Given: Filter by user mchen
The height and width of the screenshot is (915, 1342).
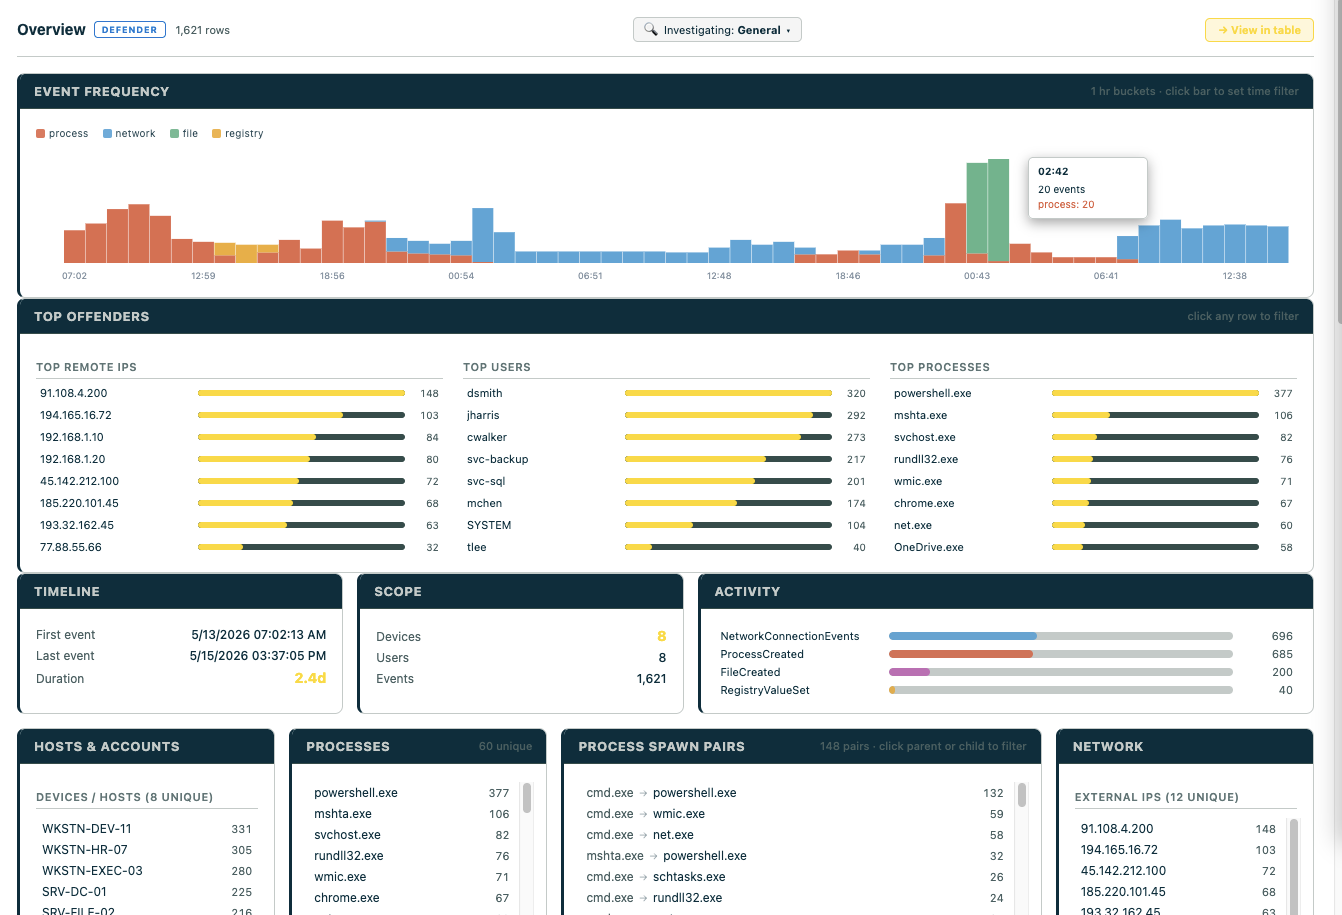Looking at the screenshot, I should pyautogui.click(x=666, y=503).
